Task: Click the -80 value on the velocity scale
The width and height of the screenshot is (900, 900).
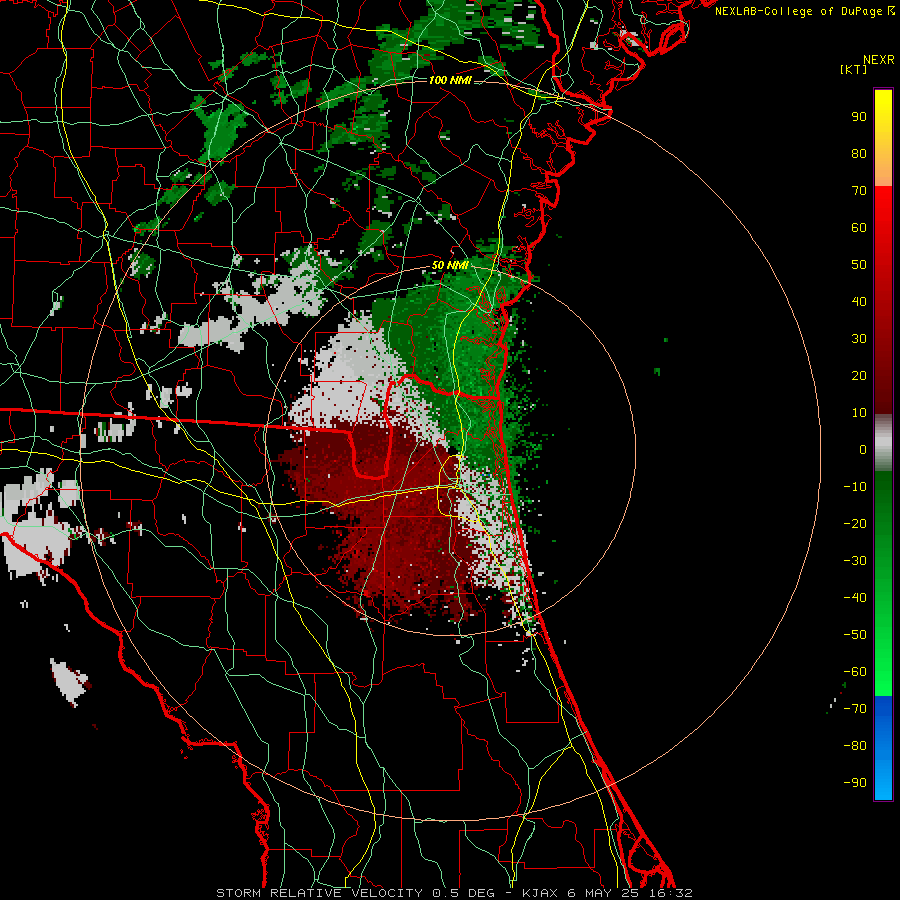Action: click(855, 746)
